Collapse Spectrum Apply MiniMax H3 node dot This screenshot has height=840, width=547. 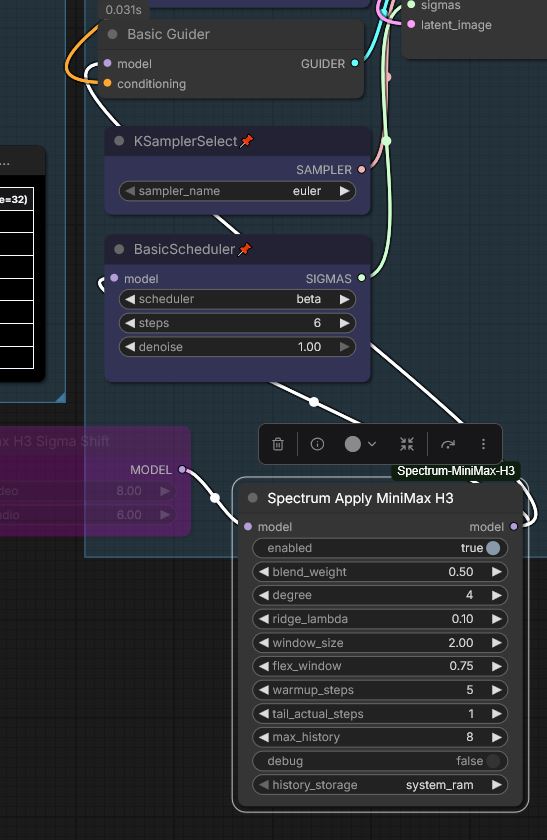click(x=253, y=498)
